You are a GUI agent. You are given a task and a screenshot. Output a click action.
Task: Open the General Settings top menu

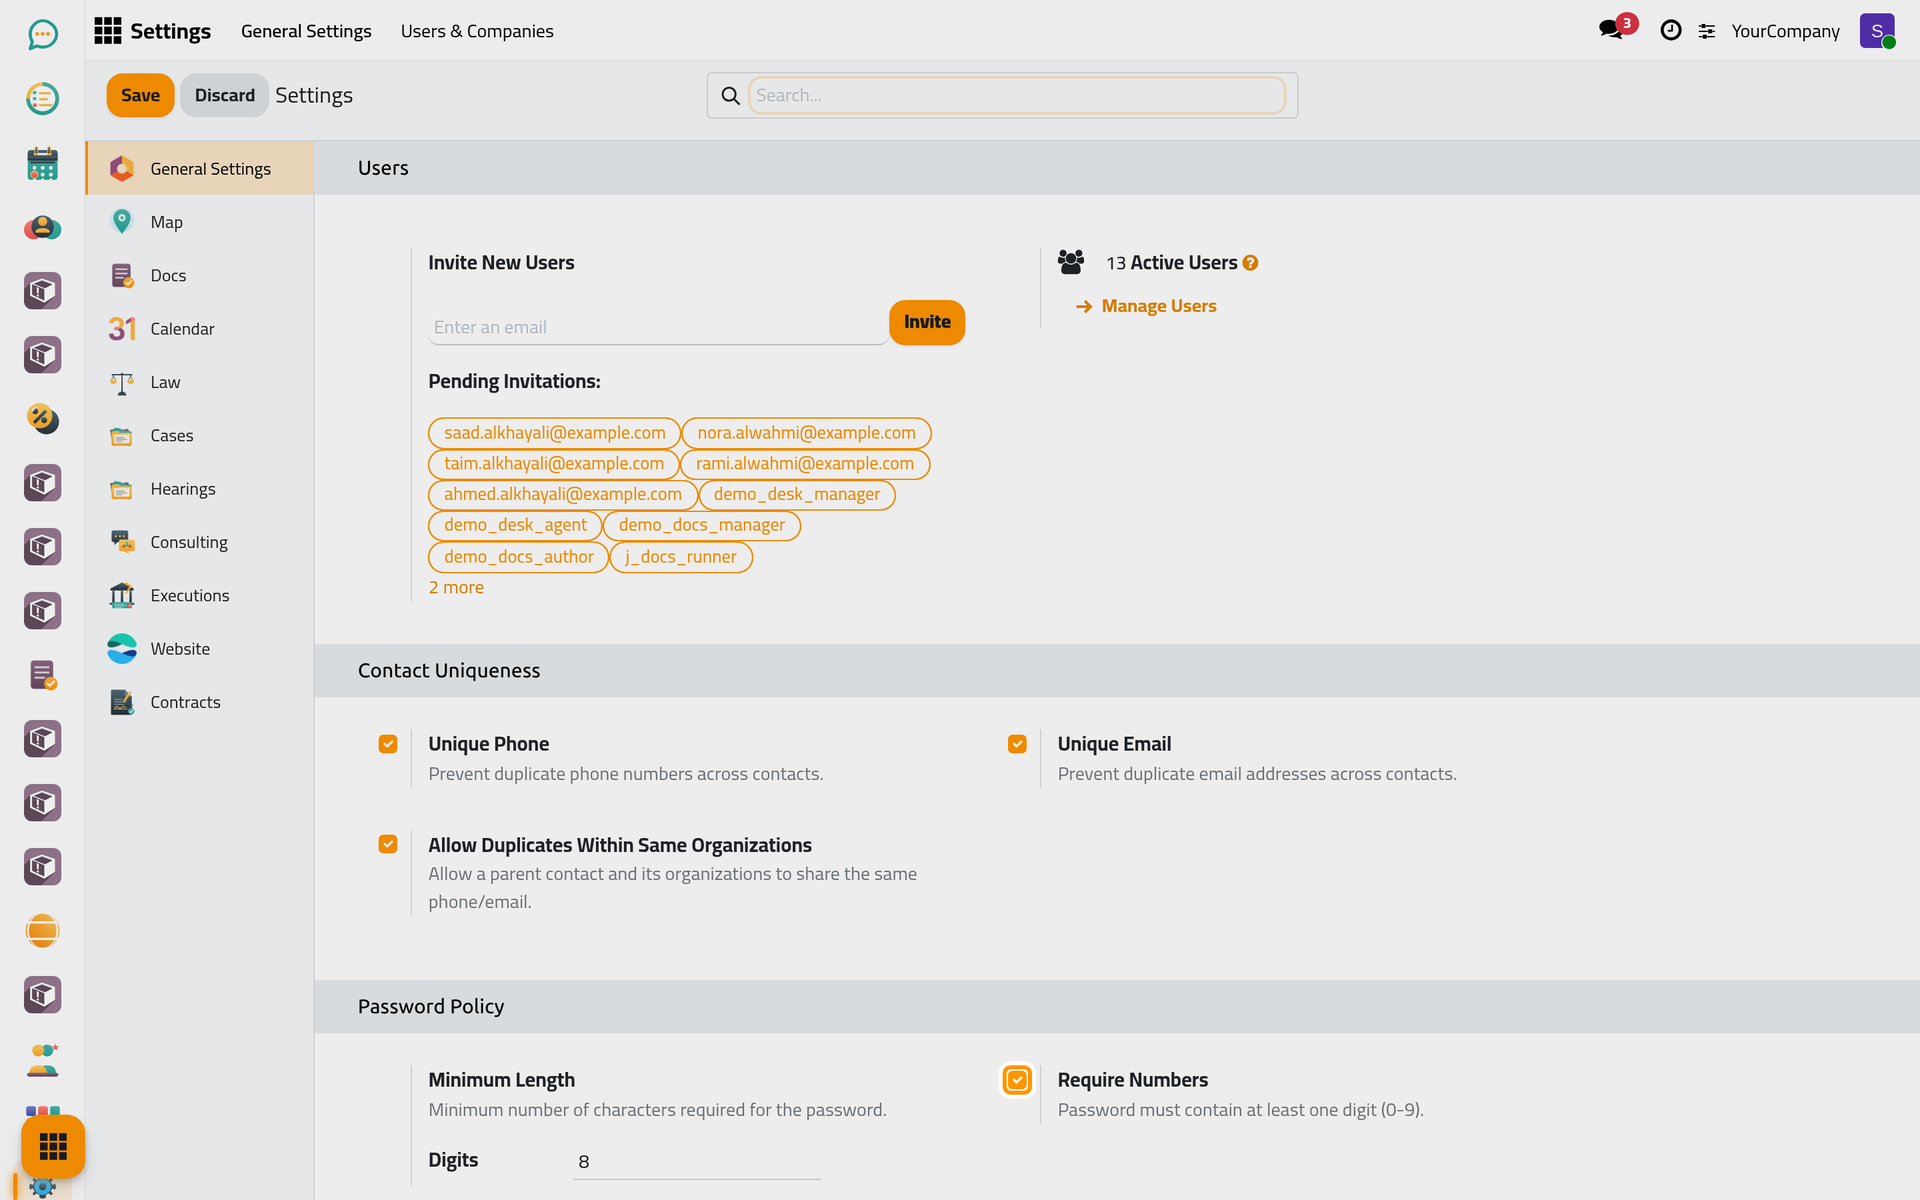tap(306, 31)
